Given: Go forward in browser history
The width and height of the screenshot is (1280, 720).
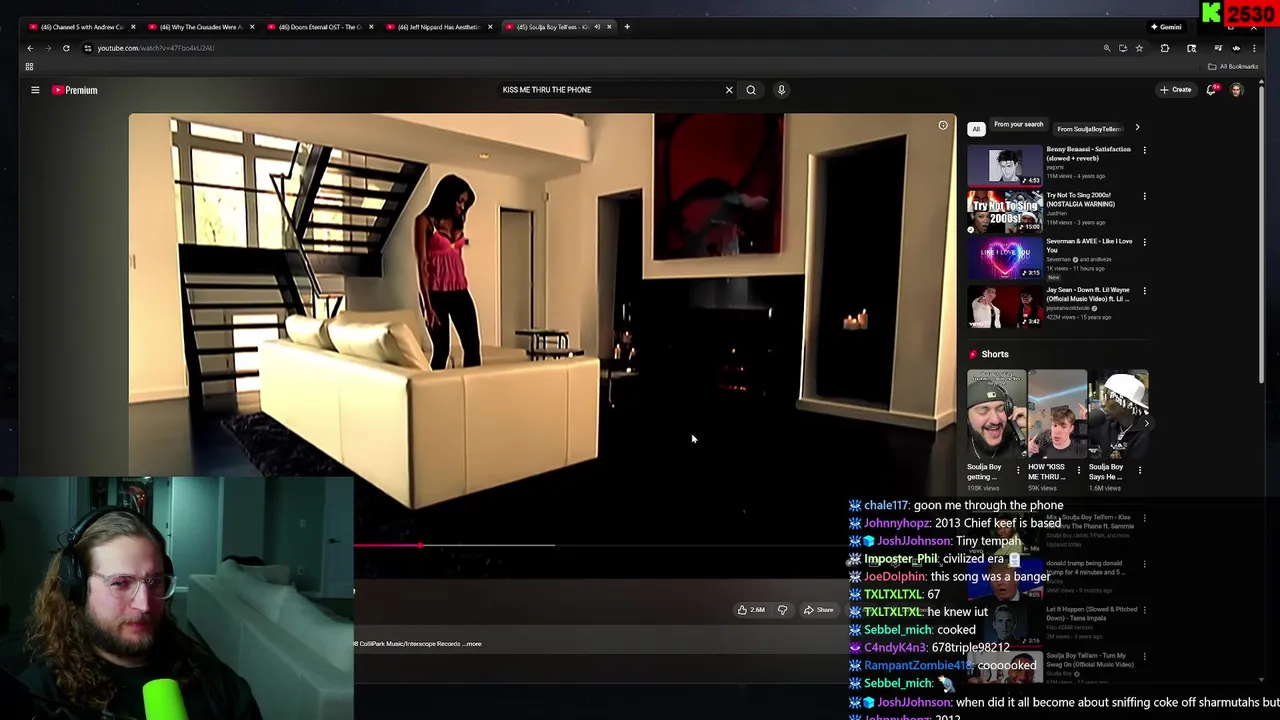Looking at the screenshot, I should [x=48, y=48].
